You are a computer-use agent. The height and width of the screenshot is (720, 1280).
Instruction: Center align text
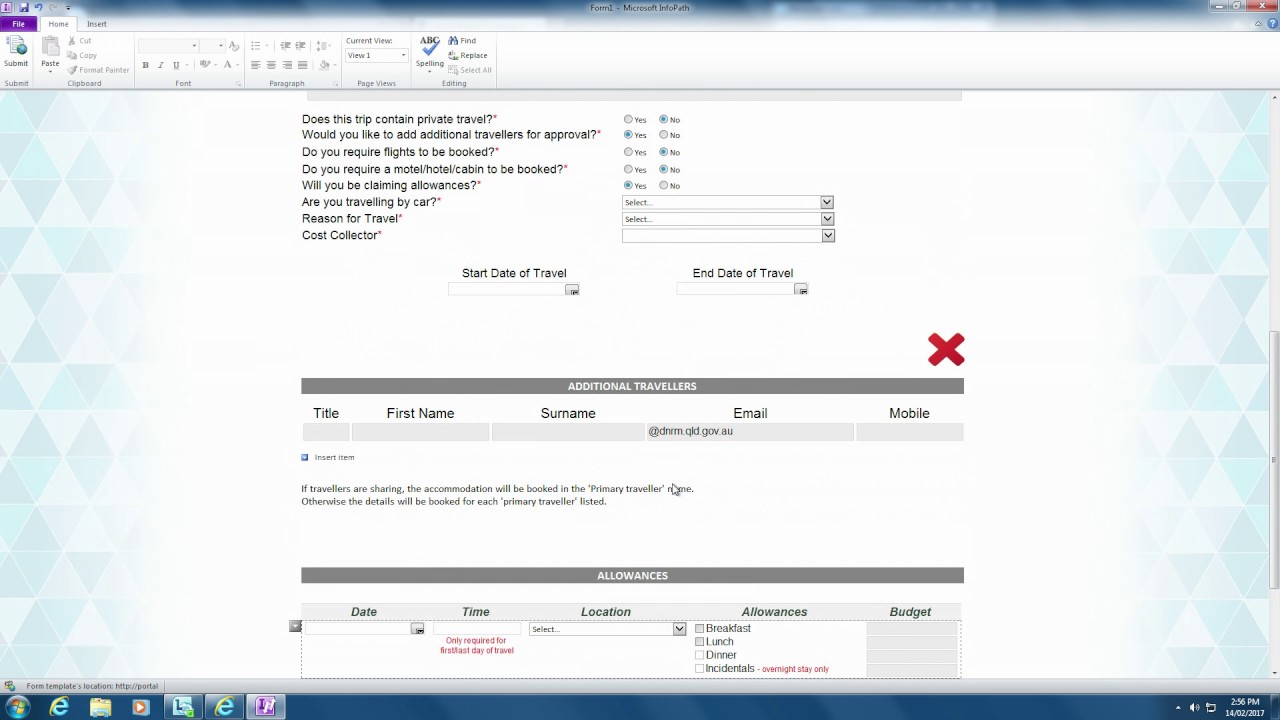tap(271, 65)
